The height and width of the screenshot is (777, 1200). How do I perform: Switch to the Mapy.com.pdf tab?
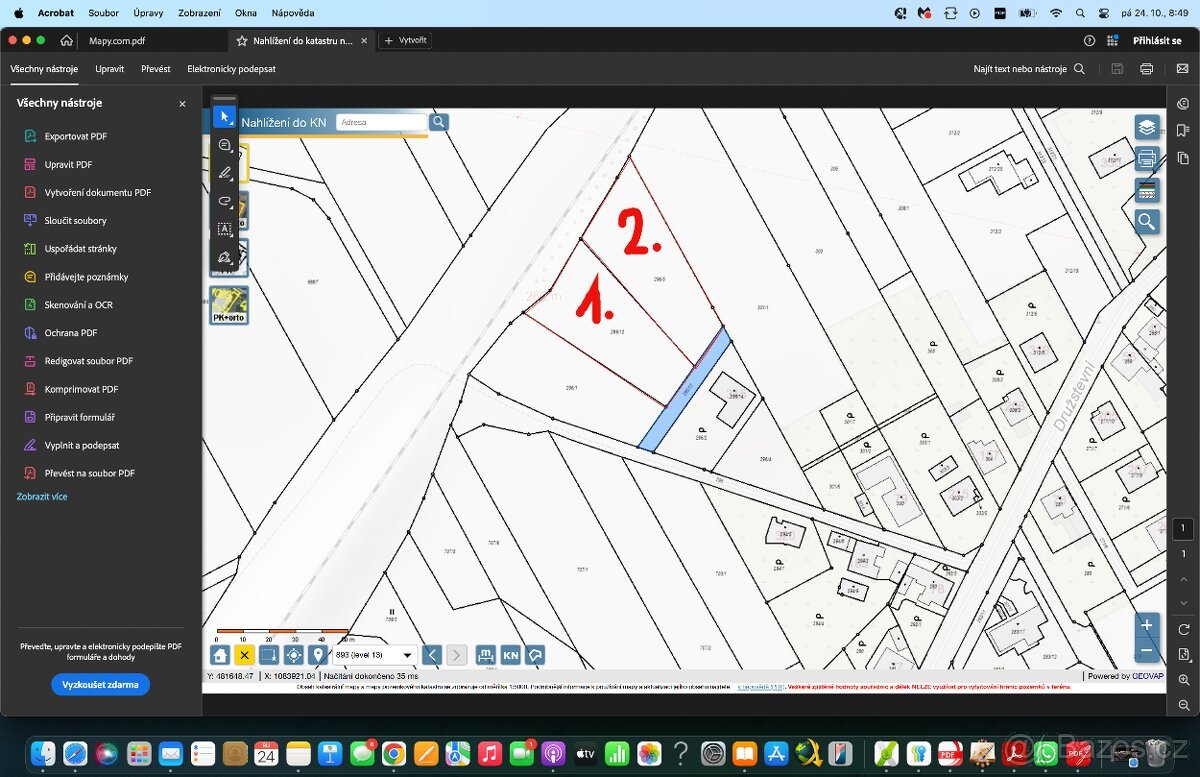pyautogui.click(x=116, y=41)
